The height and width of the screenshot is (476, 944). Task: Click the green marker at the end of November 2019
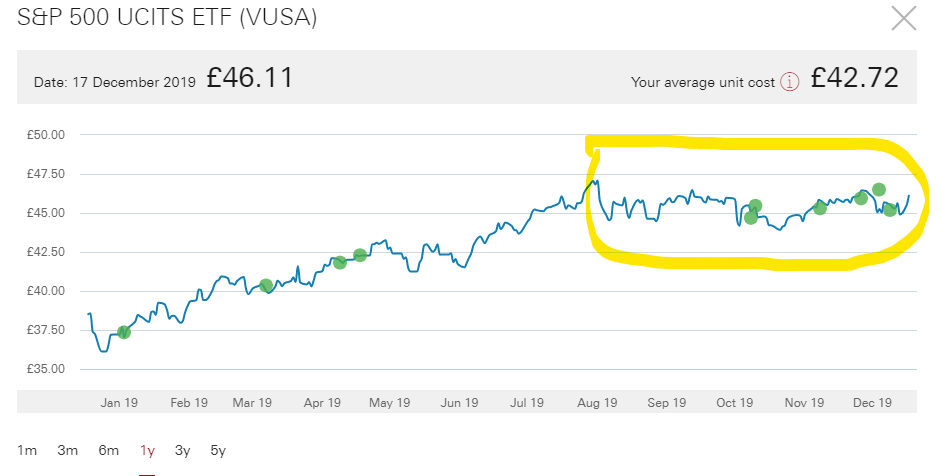860,198
